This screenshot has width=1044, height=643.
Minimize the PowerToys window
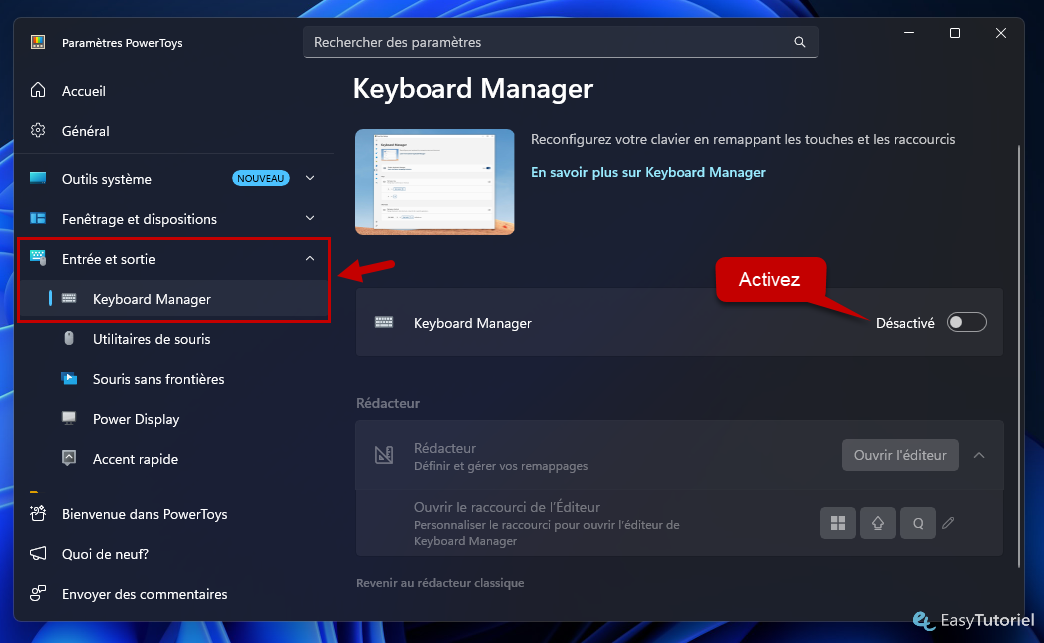pyautogui.click(x=909, y=33)
